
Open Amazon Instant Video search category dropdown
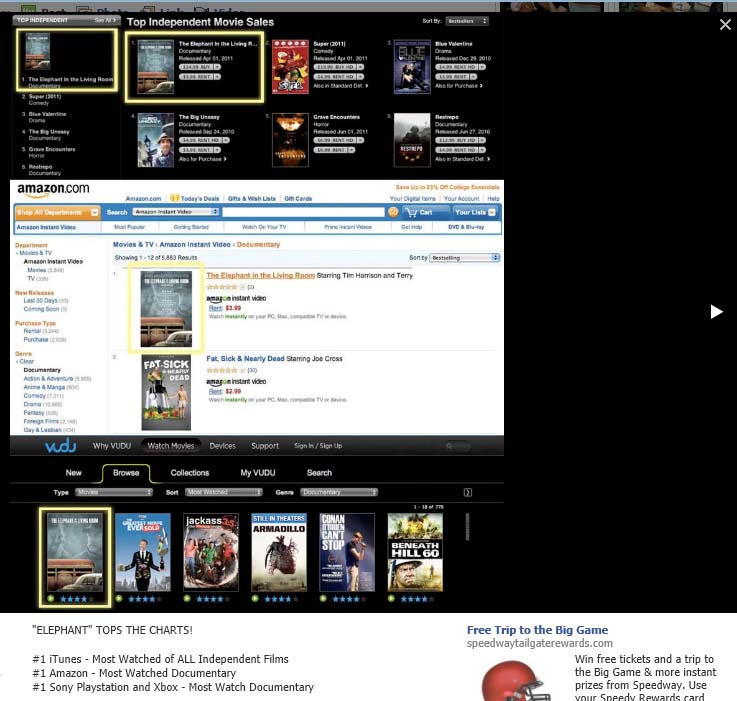coord(176,212)
